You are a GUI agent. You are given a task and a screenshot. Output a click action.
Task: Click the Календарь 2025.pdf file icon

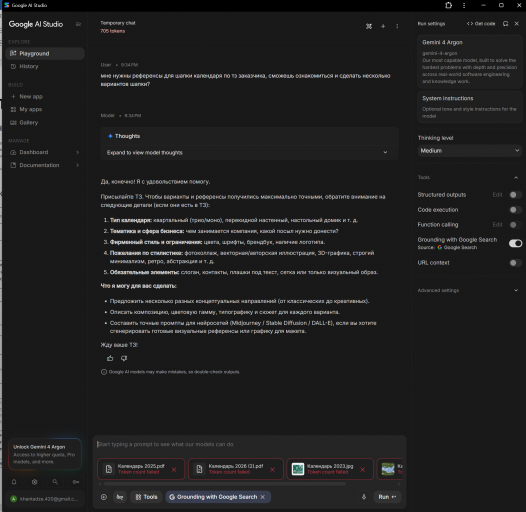coord(109,469)
